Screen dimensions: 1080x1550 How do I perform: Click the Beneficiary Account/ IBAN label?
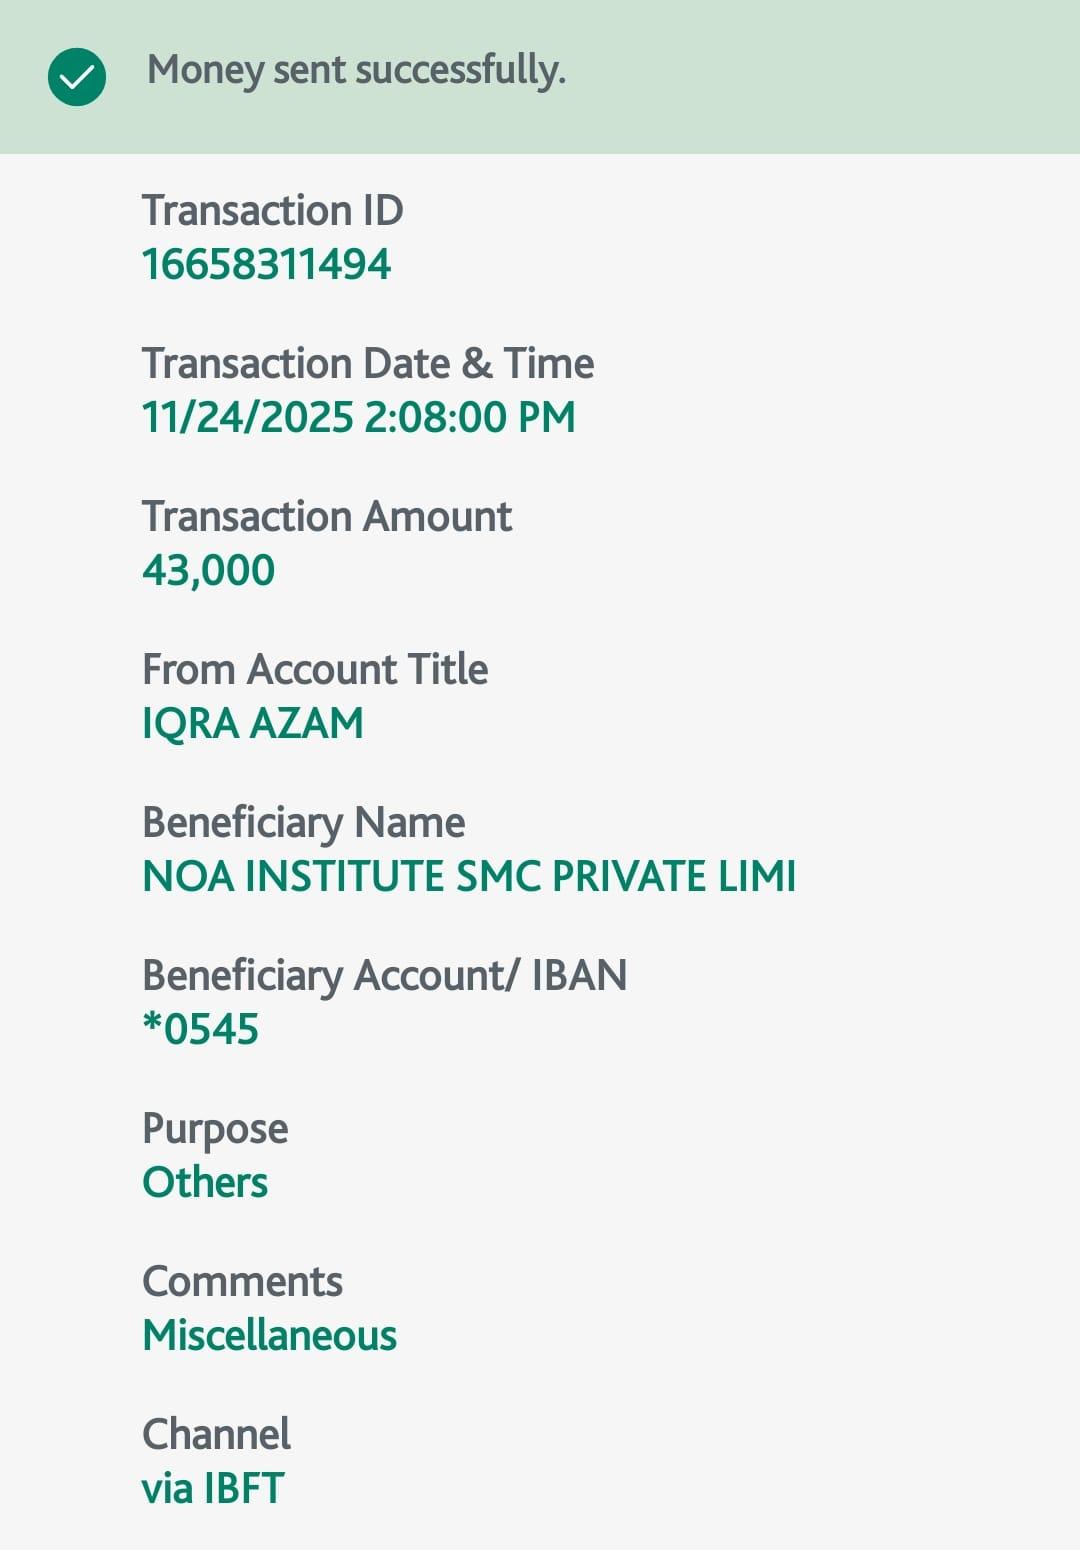tap(384, 976)
